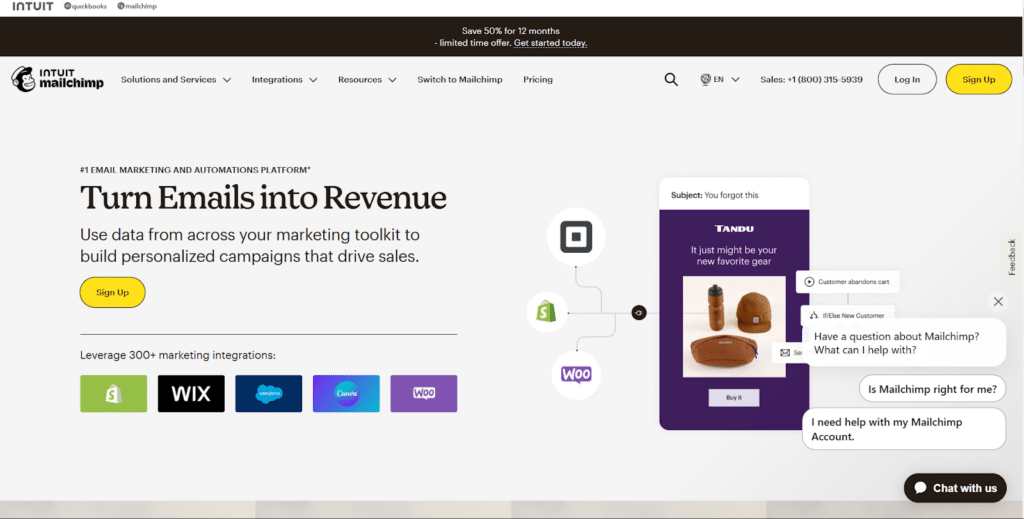
Task: Click the round Shopify bag icon
Action: (547, 312)
